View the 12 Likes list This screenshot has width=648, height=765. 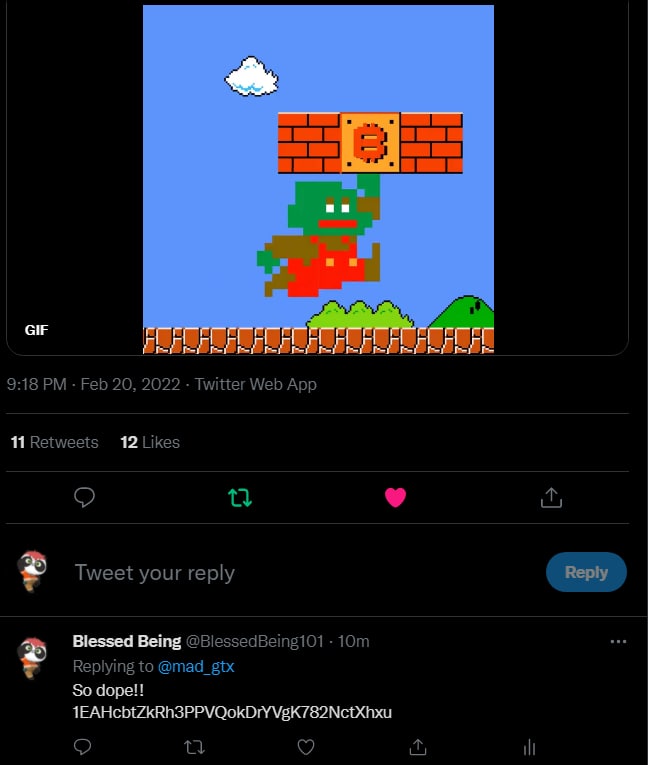(x=150, y=442)
